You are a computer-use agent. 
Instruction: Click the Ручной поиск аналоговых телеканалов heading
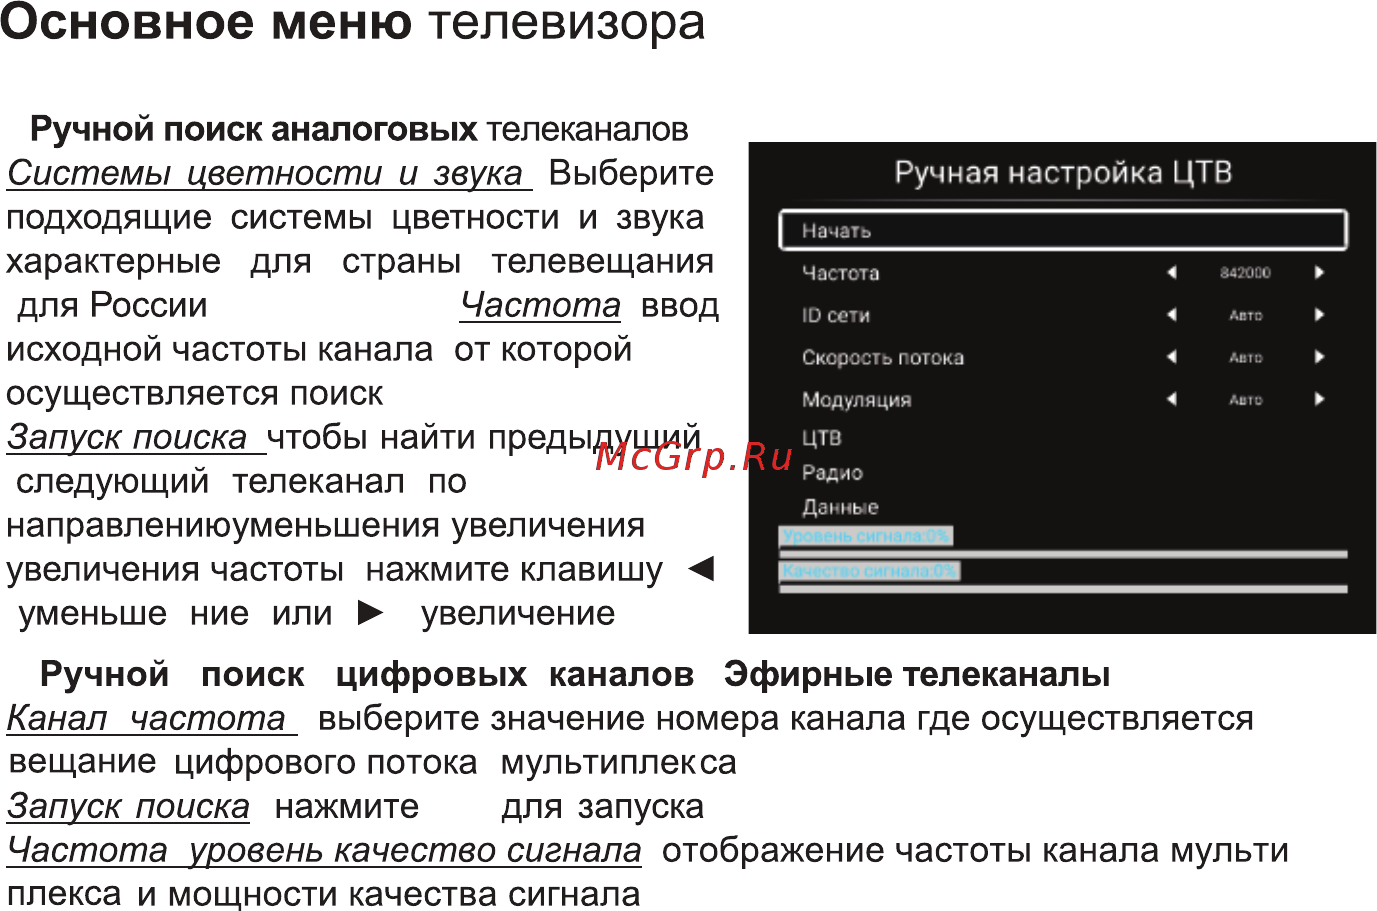click(359, 129)
